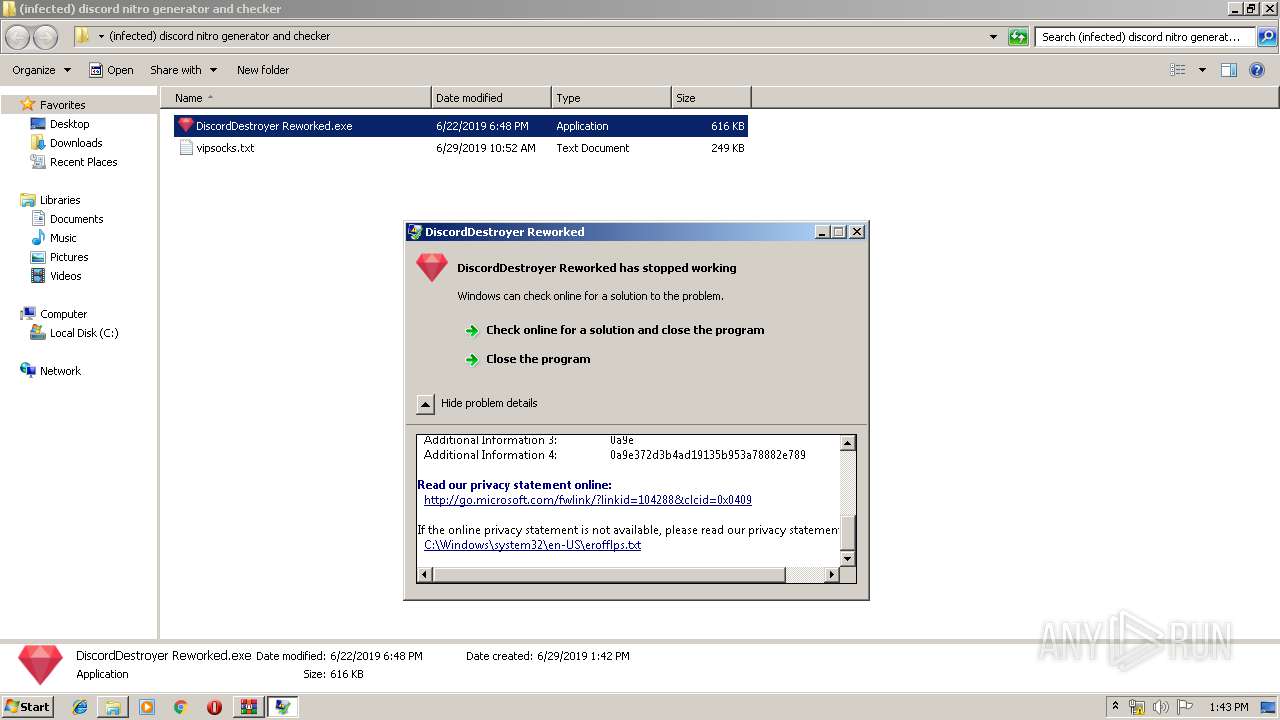Viewport: 1280px width, 720px height.
Task: Open the Explorer help icon
Action: tap(1259, 70)
